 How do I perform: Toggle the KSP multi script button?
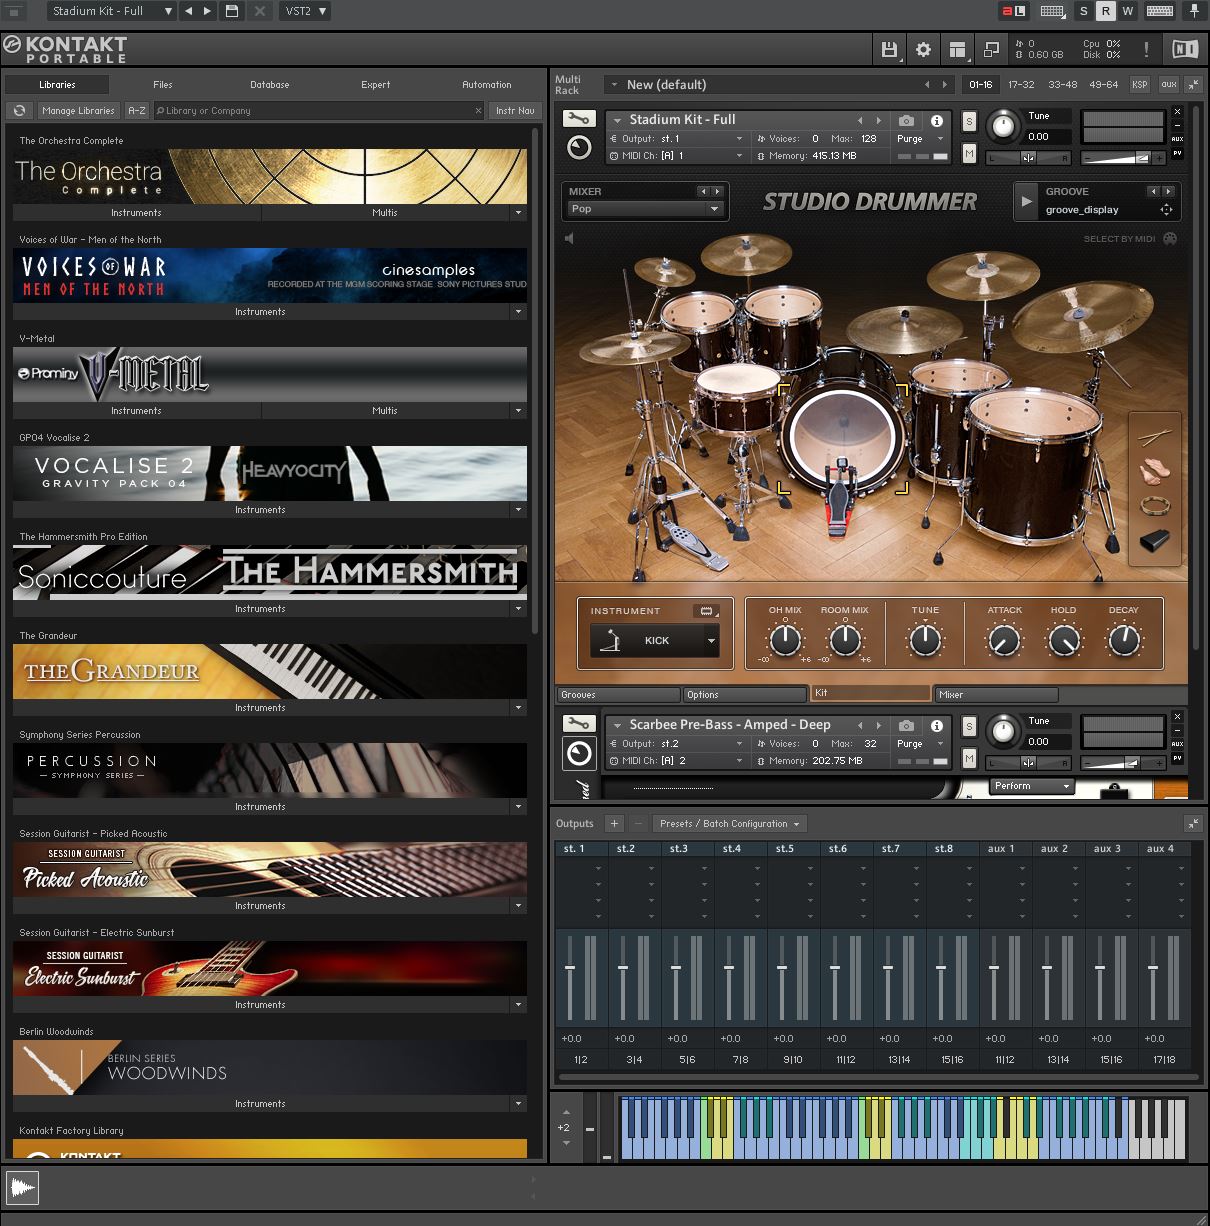point(1140,85)
